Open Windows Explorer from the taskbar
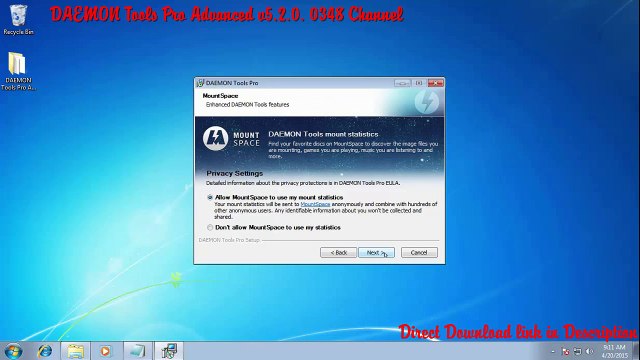 76,351
